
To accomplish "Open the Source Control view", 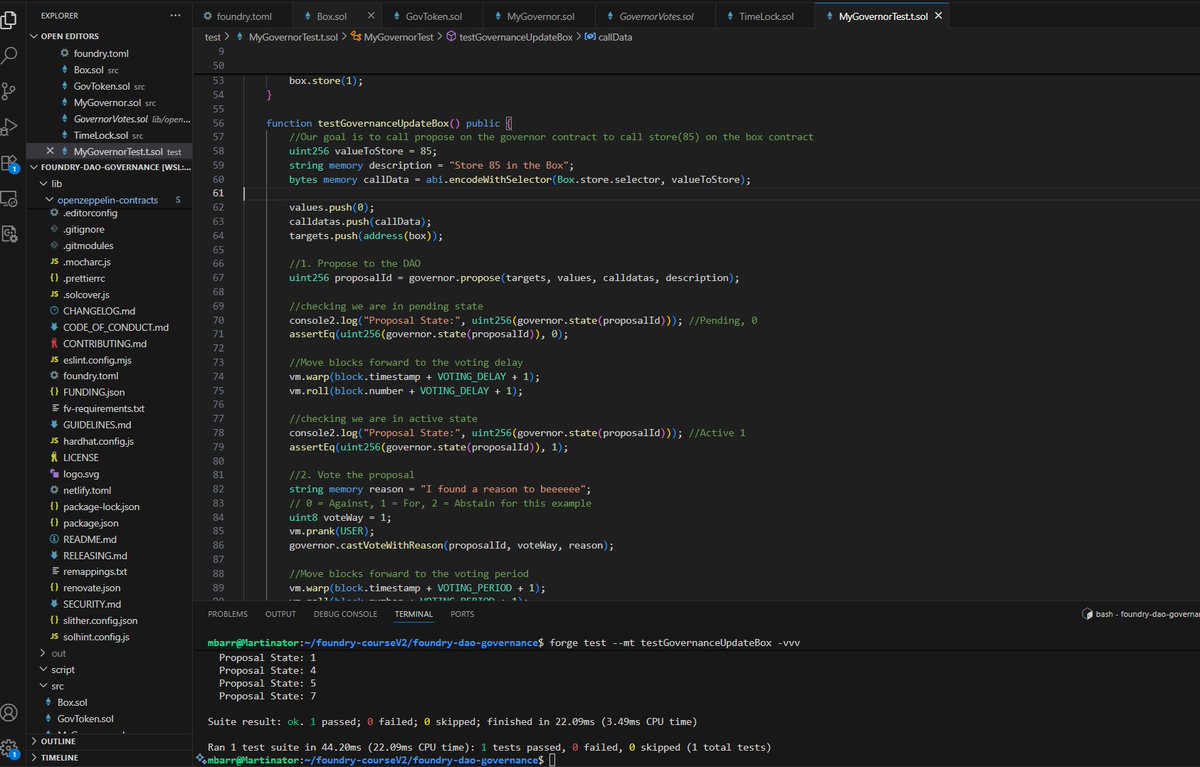I will [10, 91].
